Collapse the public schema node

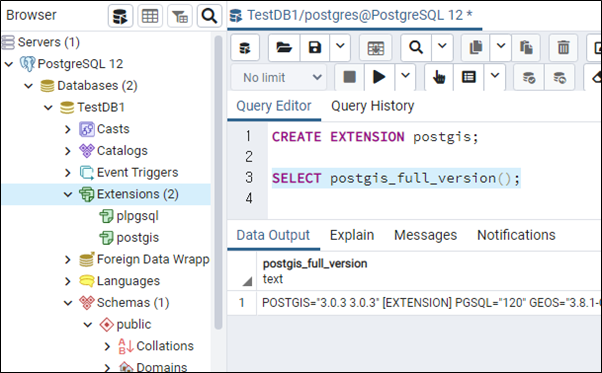pos(88,325)
